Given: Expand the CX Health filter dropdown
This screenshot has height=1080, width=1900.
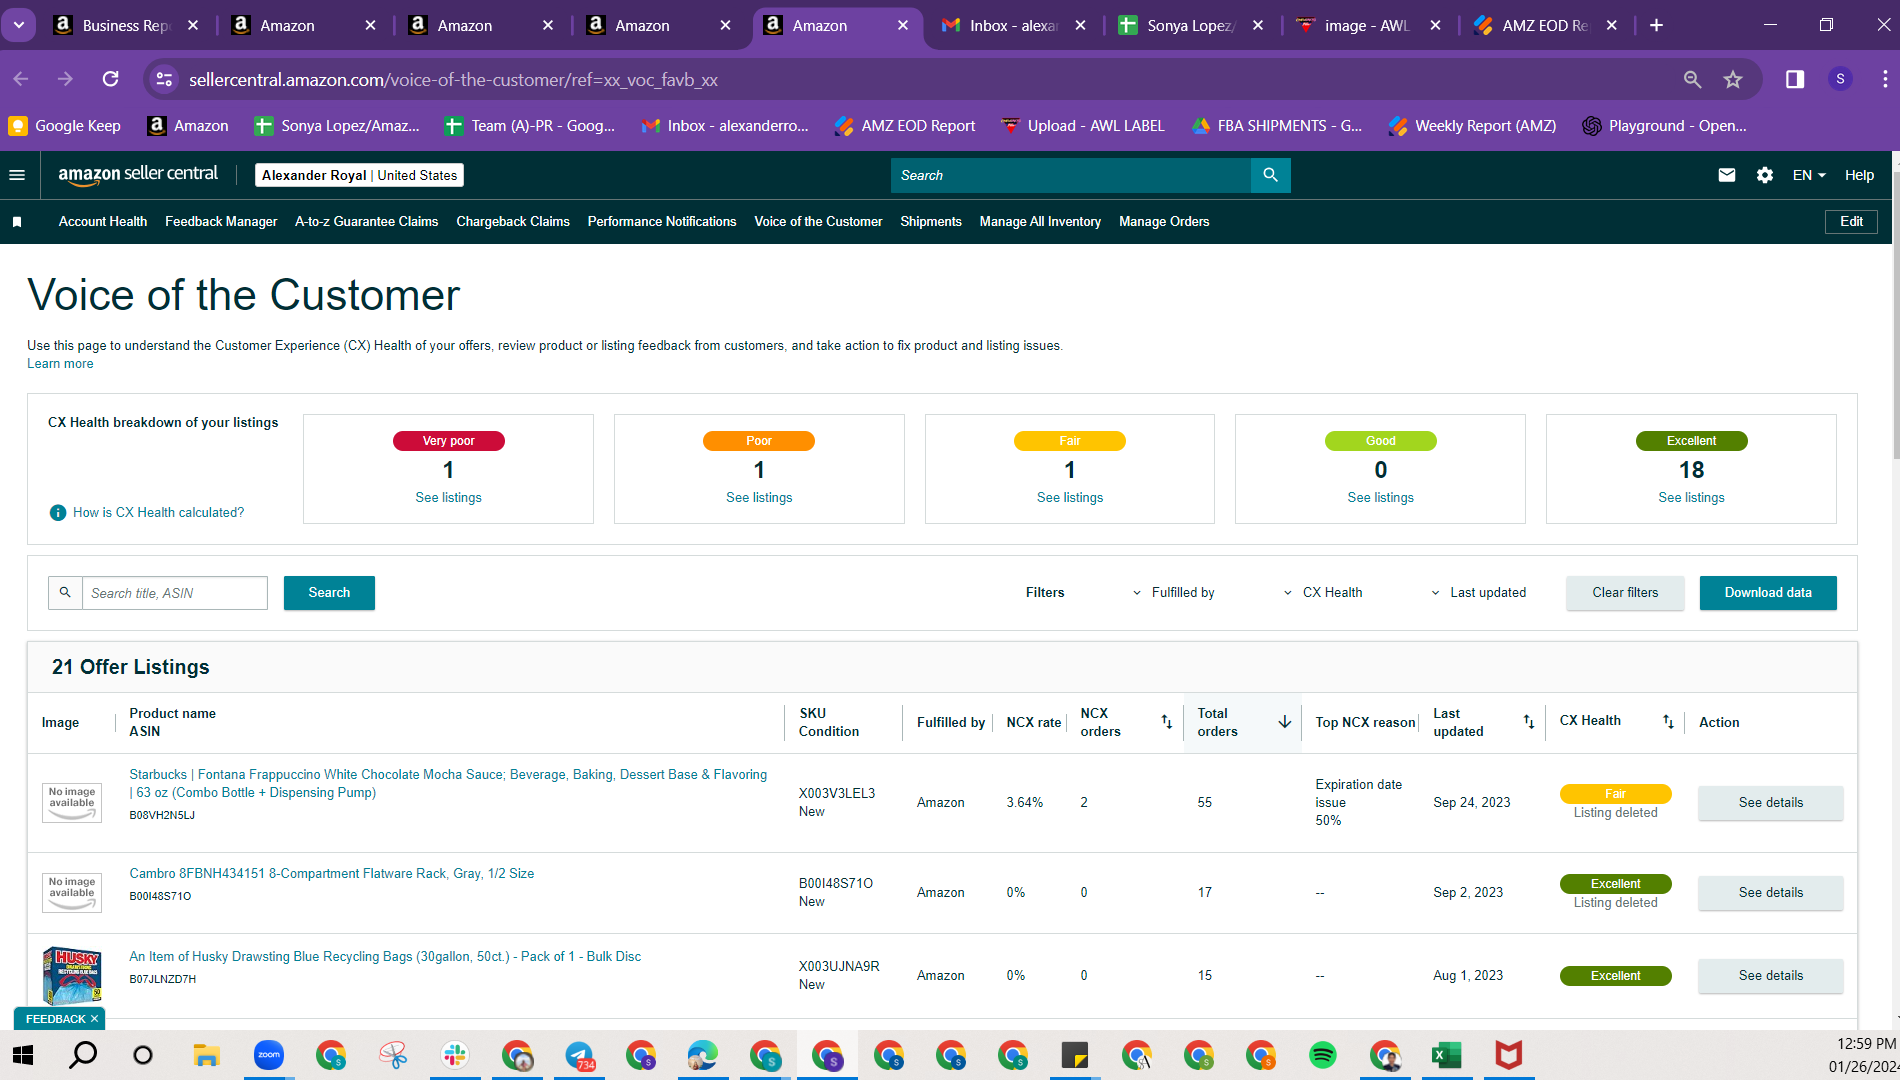Looking at the screenshot, I should pyautogui.click(x=1323, y=593).
